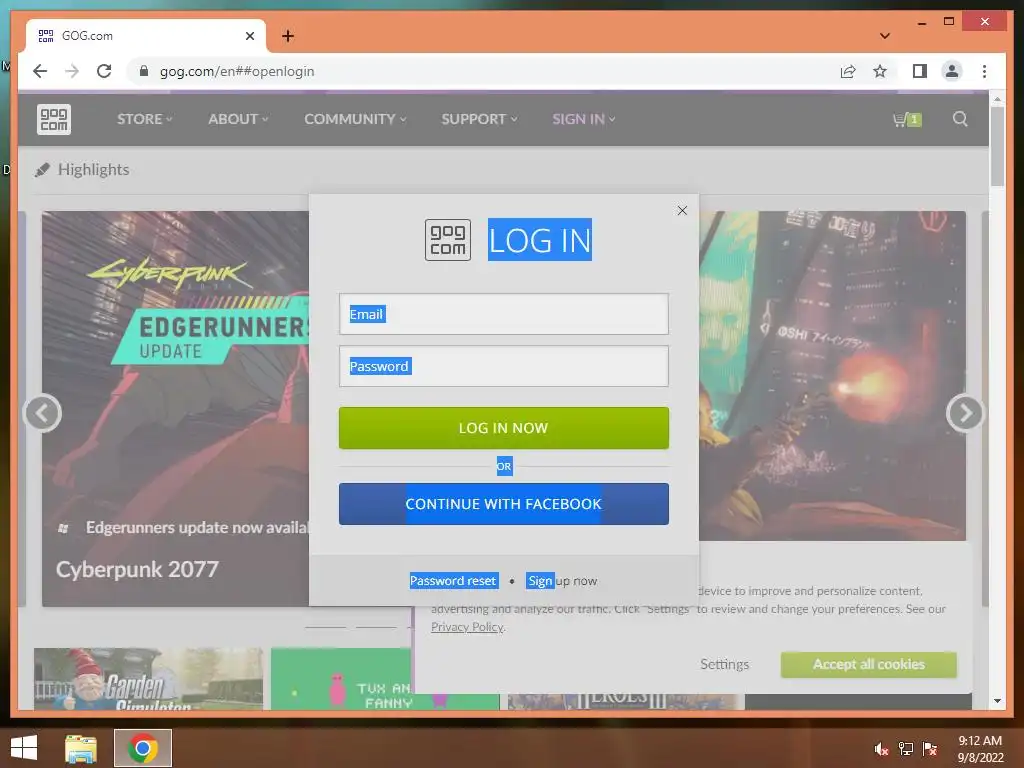Expand the SIGN IN menu

pos(583,119)
